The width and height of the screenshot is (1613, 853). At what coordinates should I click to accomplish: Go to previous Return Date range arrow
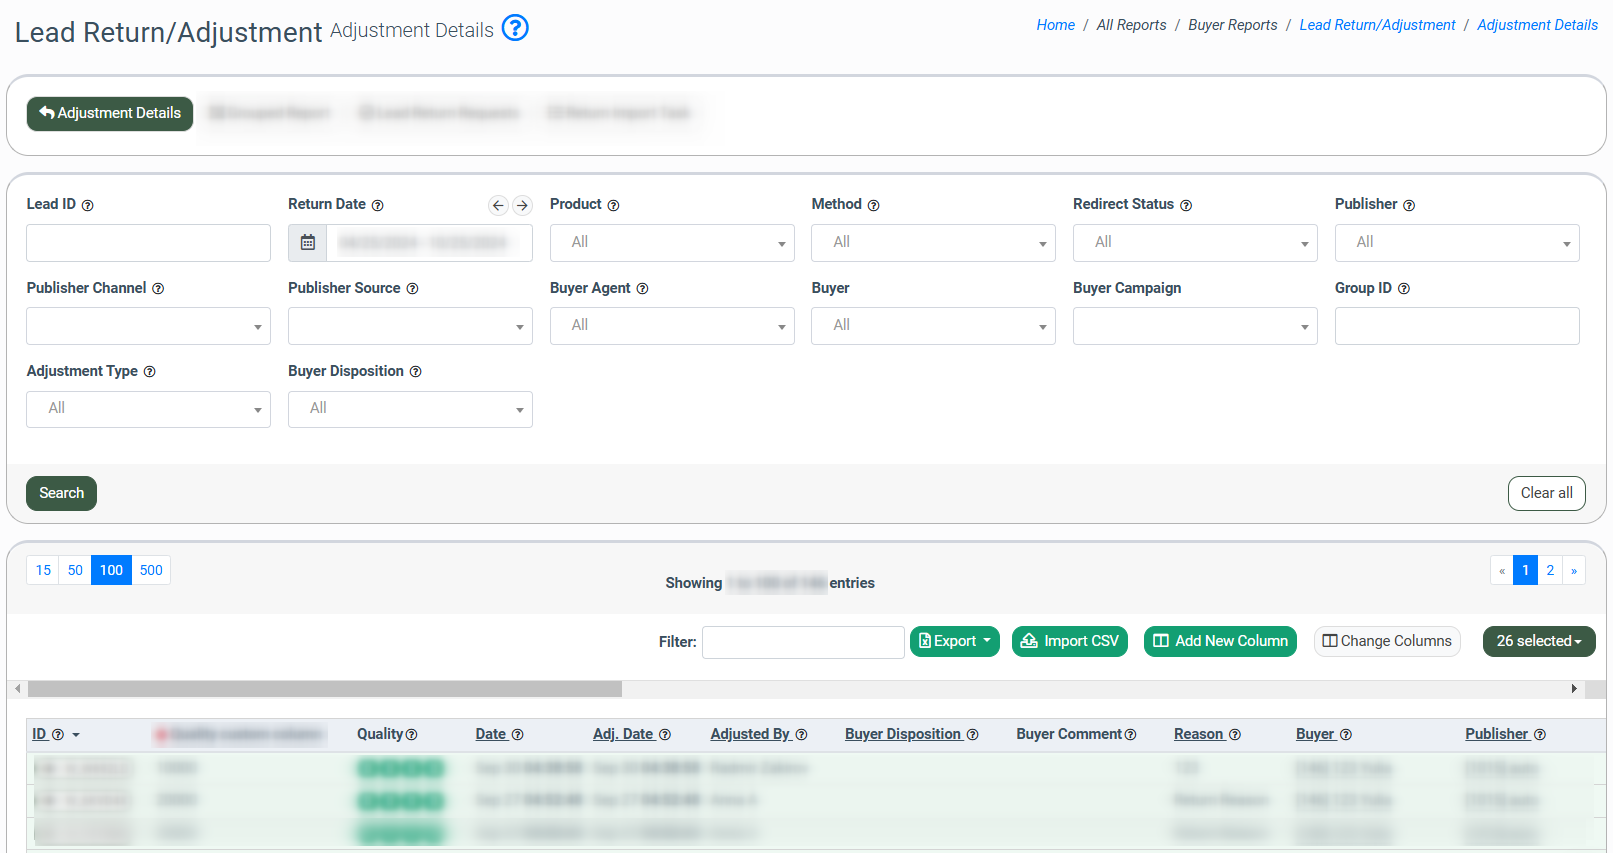pyautogui.click(x=498, y=205)
